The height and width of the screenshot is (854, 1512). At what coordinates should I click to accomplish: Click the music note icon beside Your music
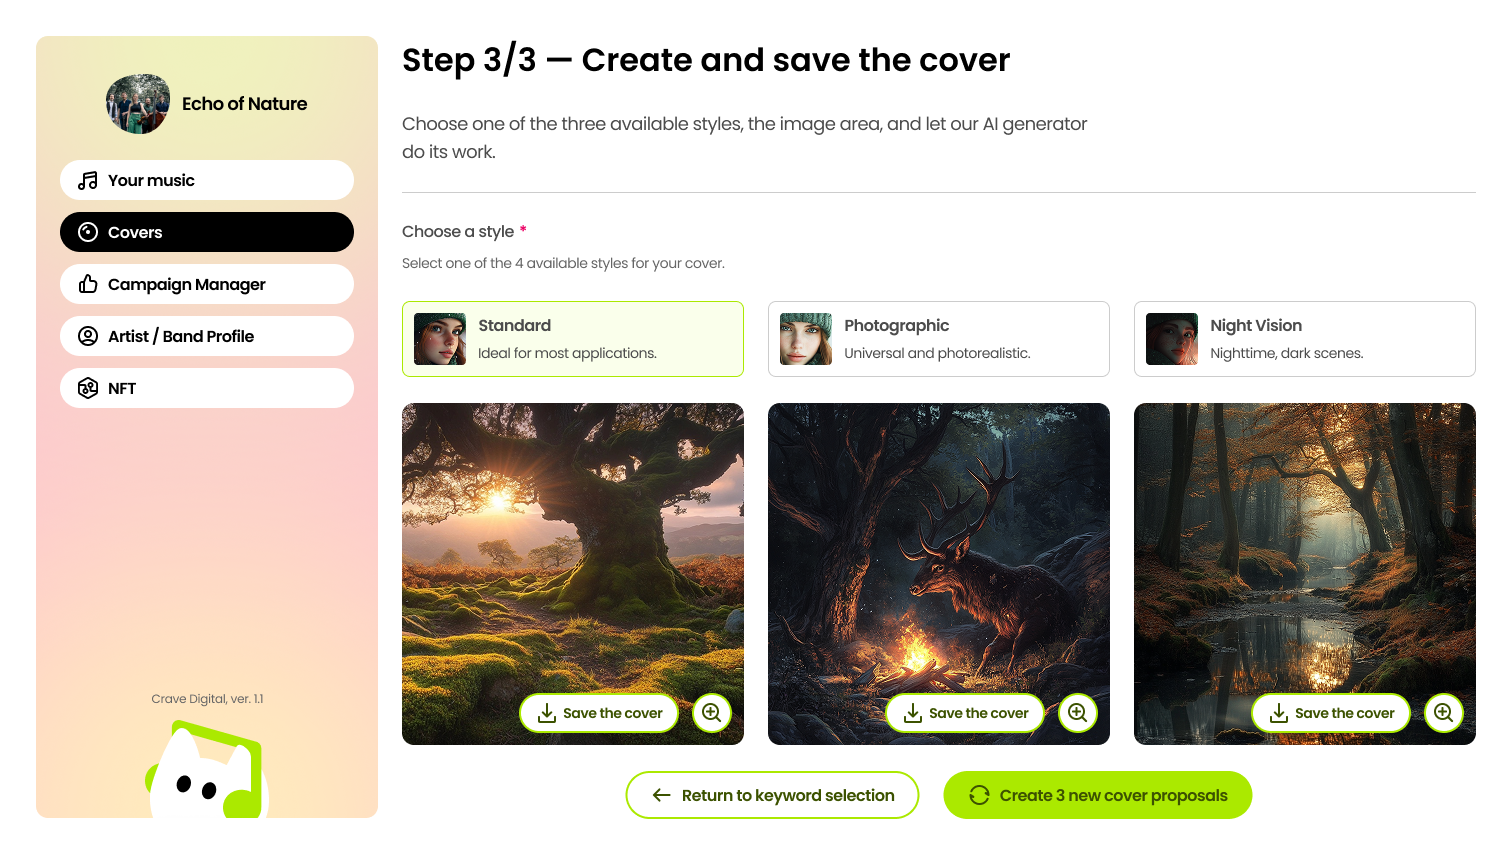click(88, 180)
